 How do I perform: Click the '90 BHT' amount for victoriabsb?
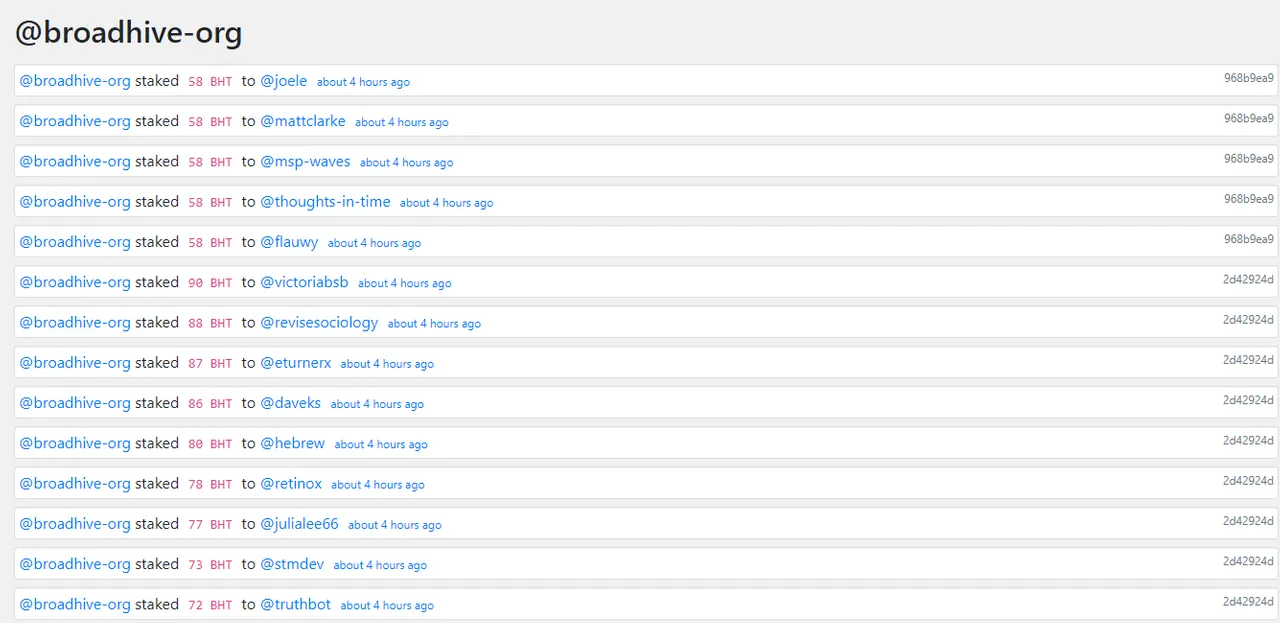pos(210,283)
